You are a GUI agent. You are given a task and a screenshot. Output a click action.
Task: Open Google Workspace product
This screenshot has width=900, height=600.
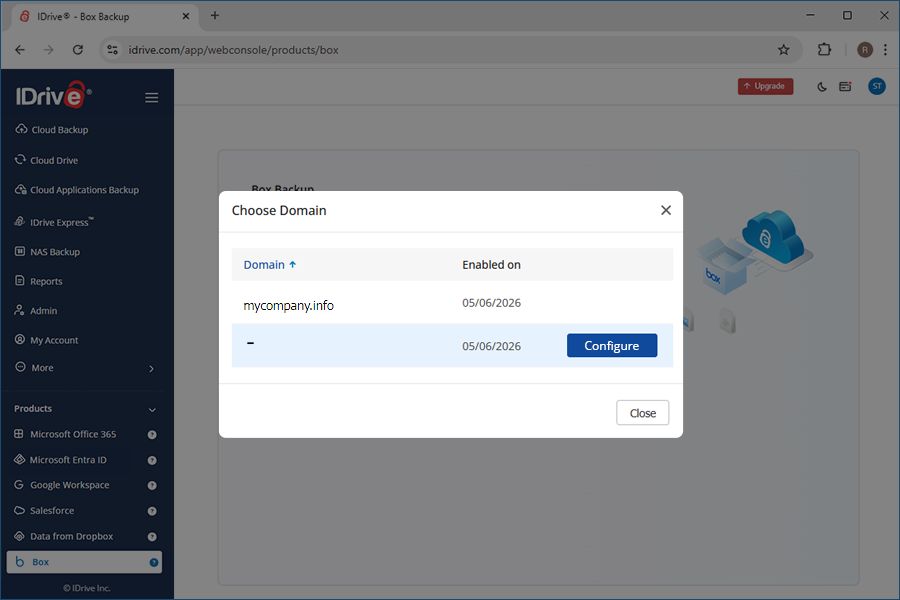(62, 485)
